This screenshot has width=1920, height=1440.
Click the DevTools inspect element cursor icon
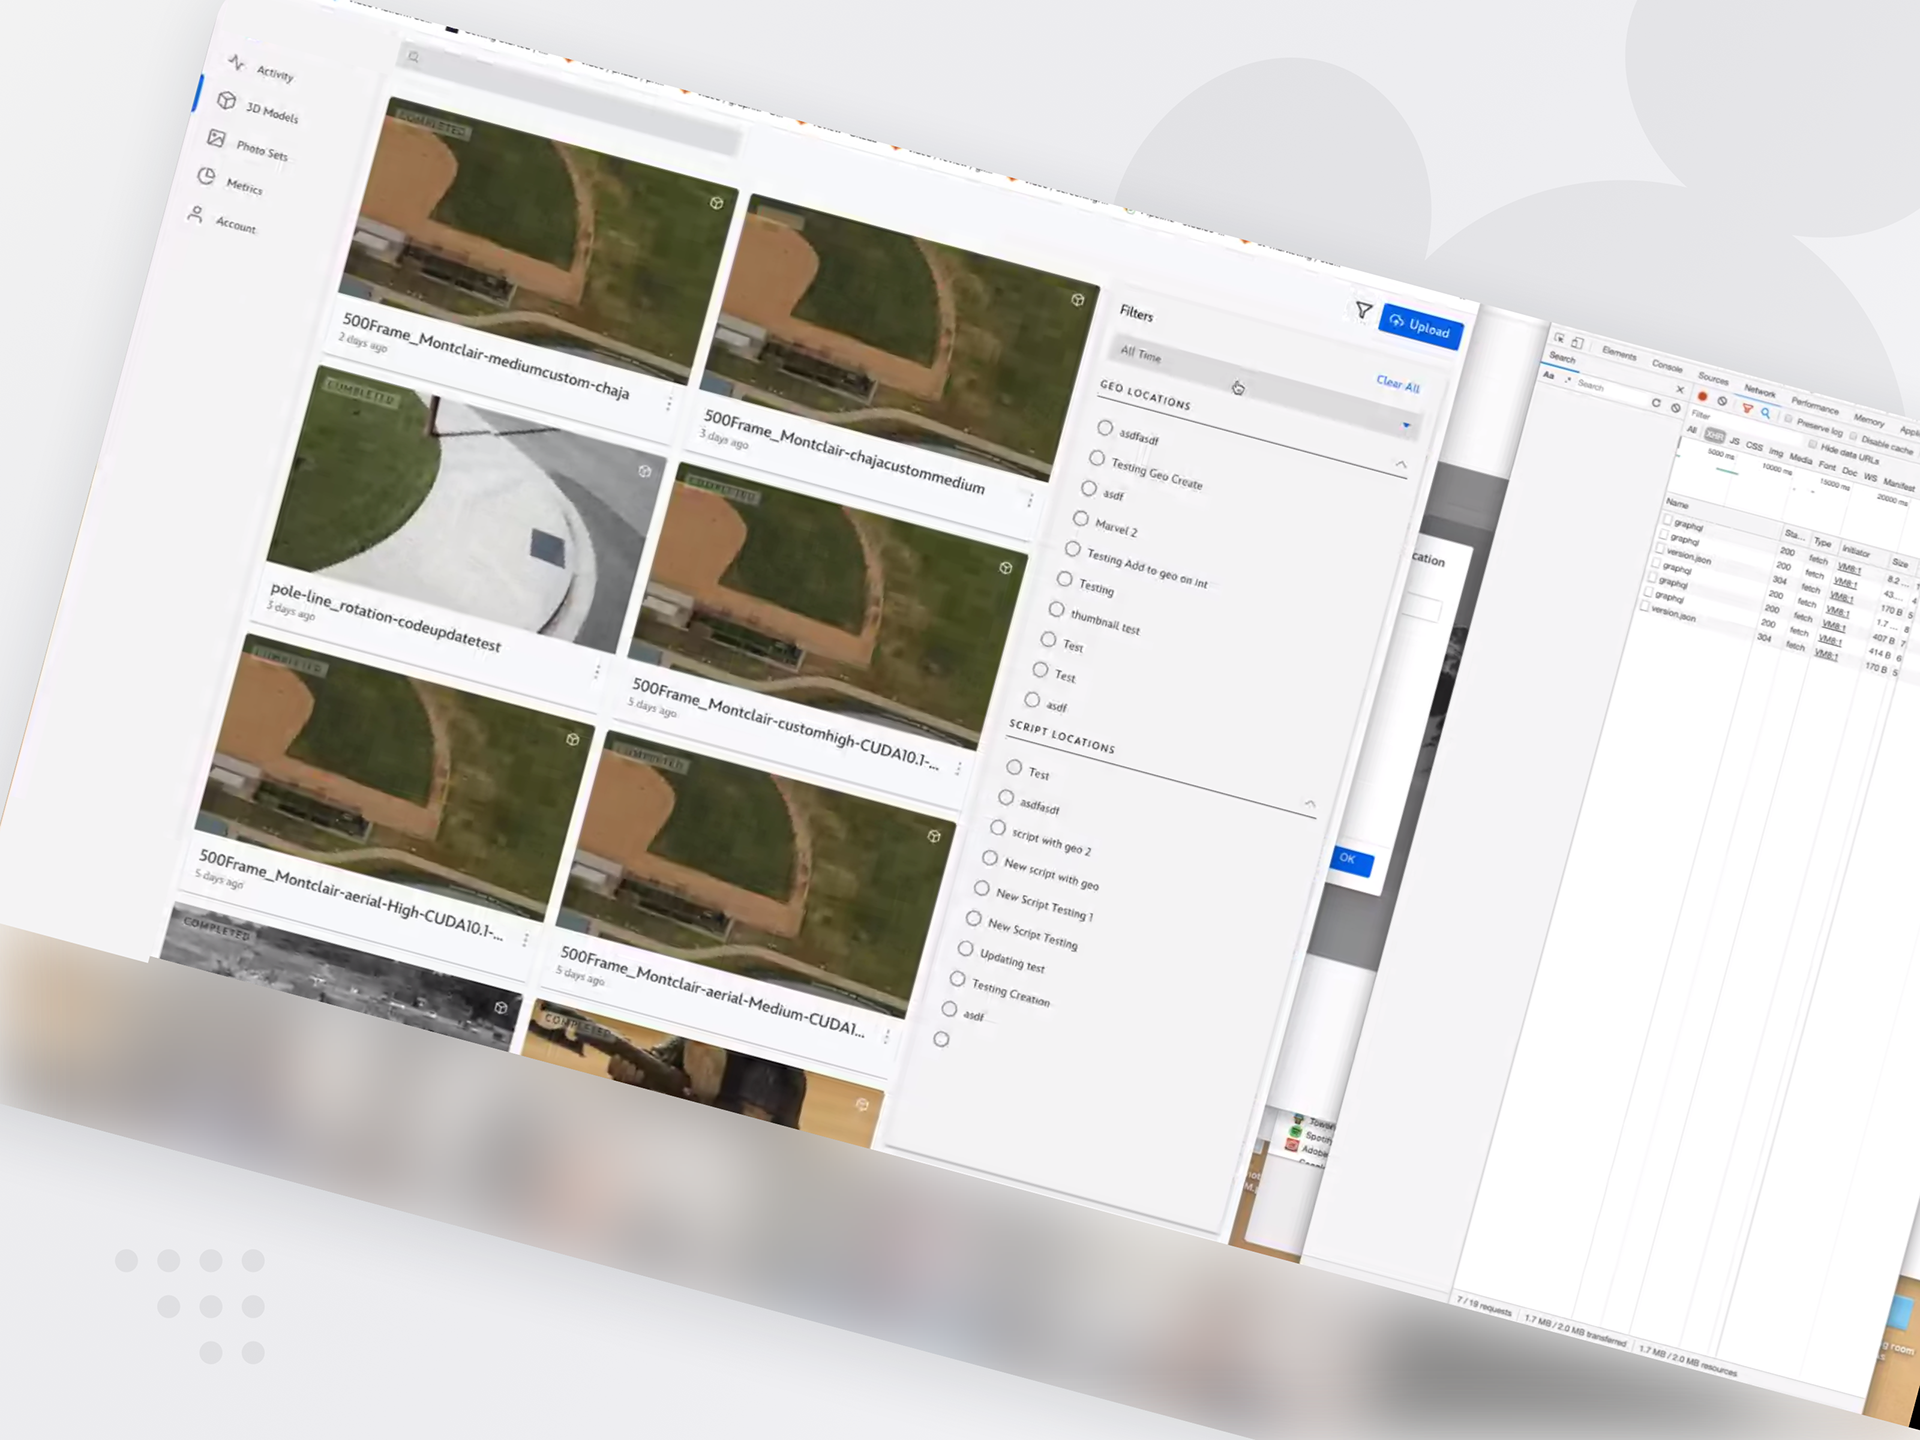click(x=1560, y=339)
